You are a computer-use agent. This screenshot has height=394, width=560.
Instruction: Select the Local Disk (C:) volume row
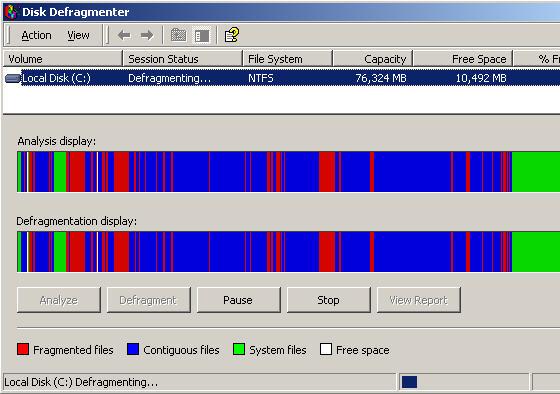282,78
